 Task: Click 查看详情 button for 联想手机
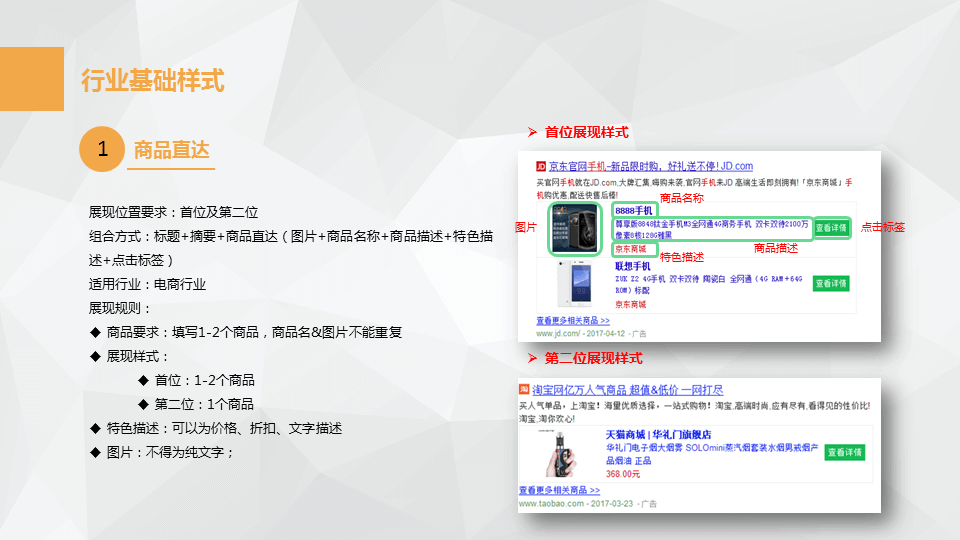[x=831, y=283]
